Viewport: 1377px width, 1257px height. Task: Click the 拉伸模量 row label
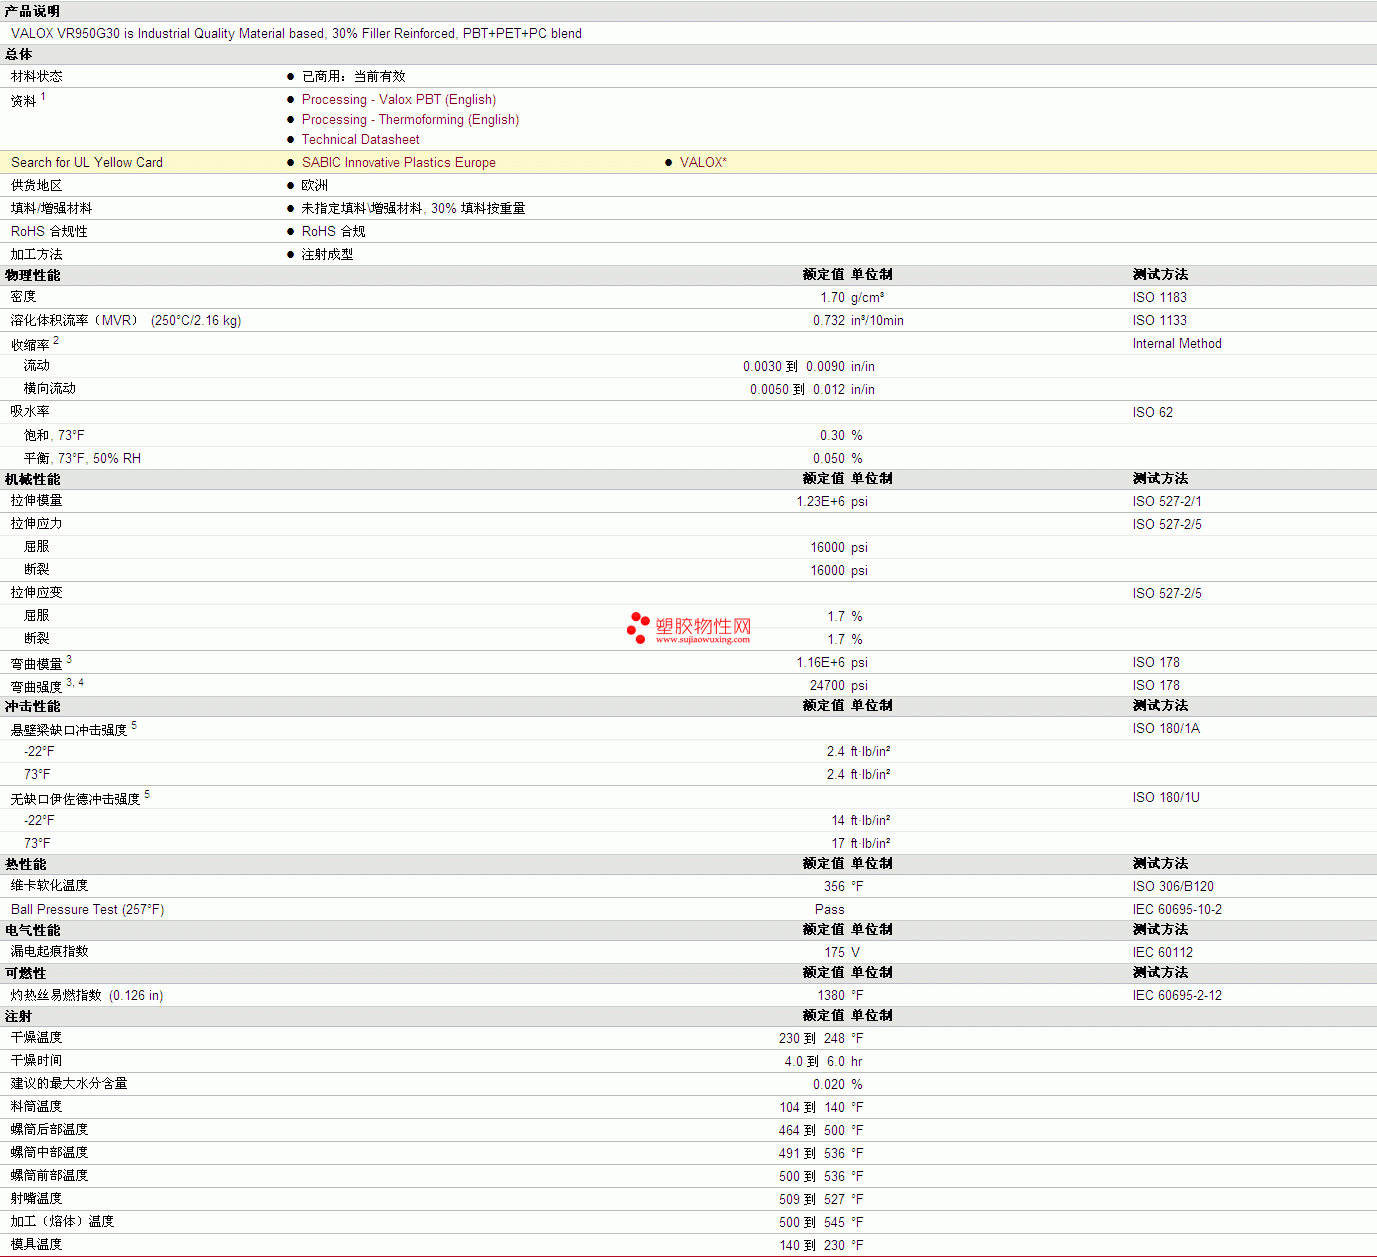tap(37, 502)
